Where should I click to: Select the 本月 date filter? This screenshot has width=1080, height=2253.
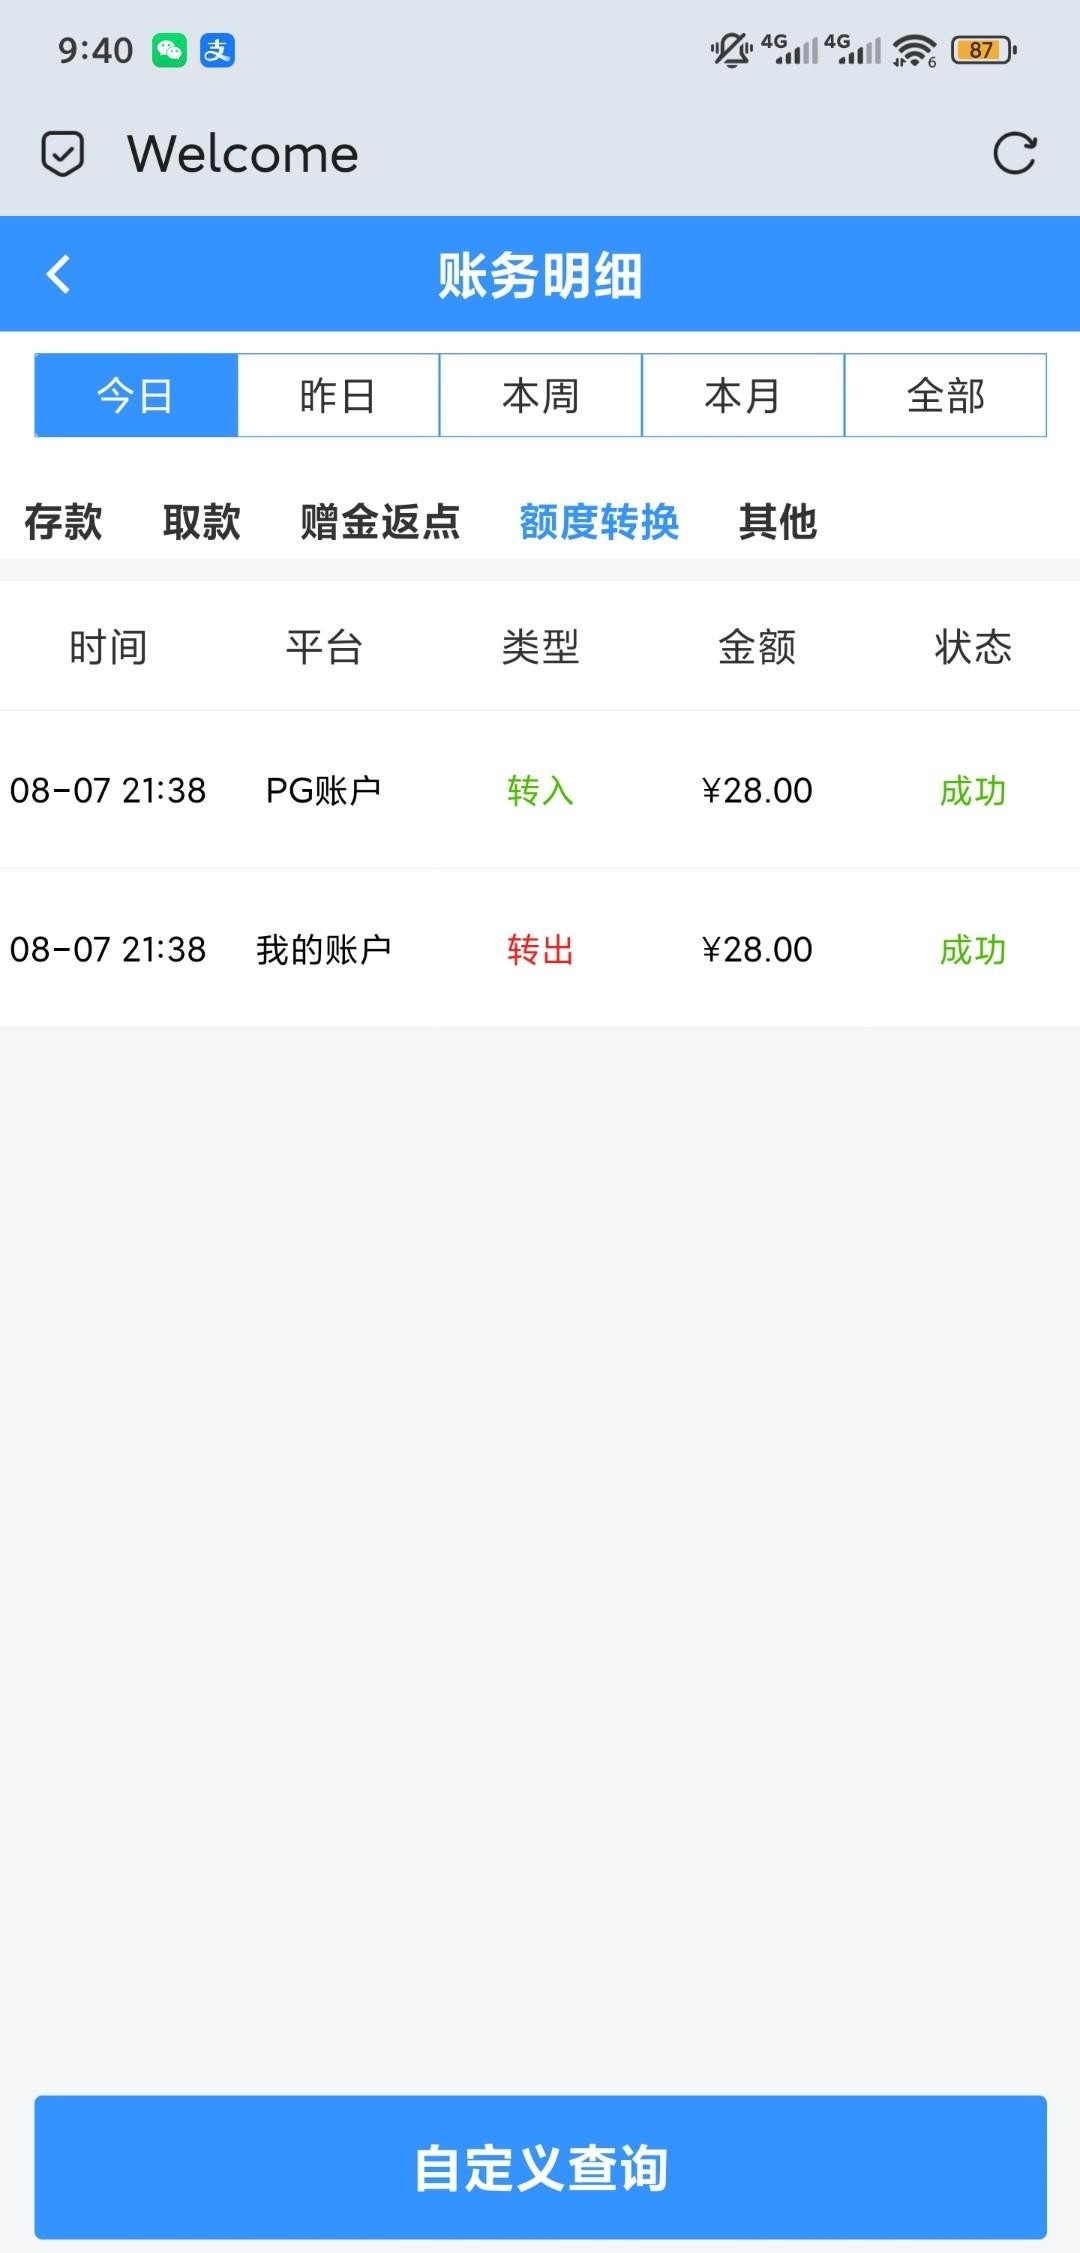[x=743, y=395]
